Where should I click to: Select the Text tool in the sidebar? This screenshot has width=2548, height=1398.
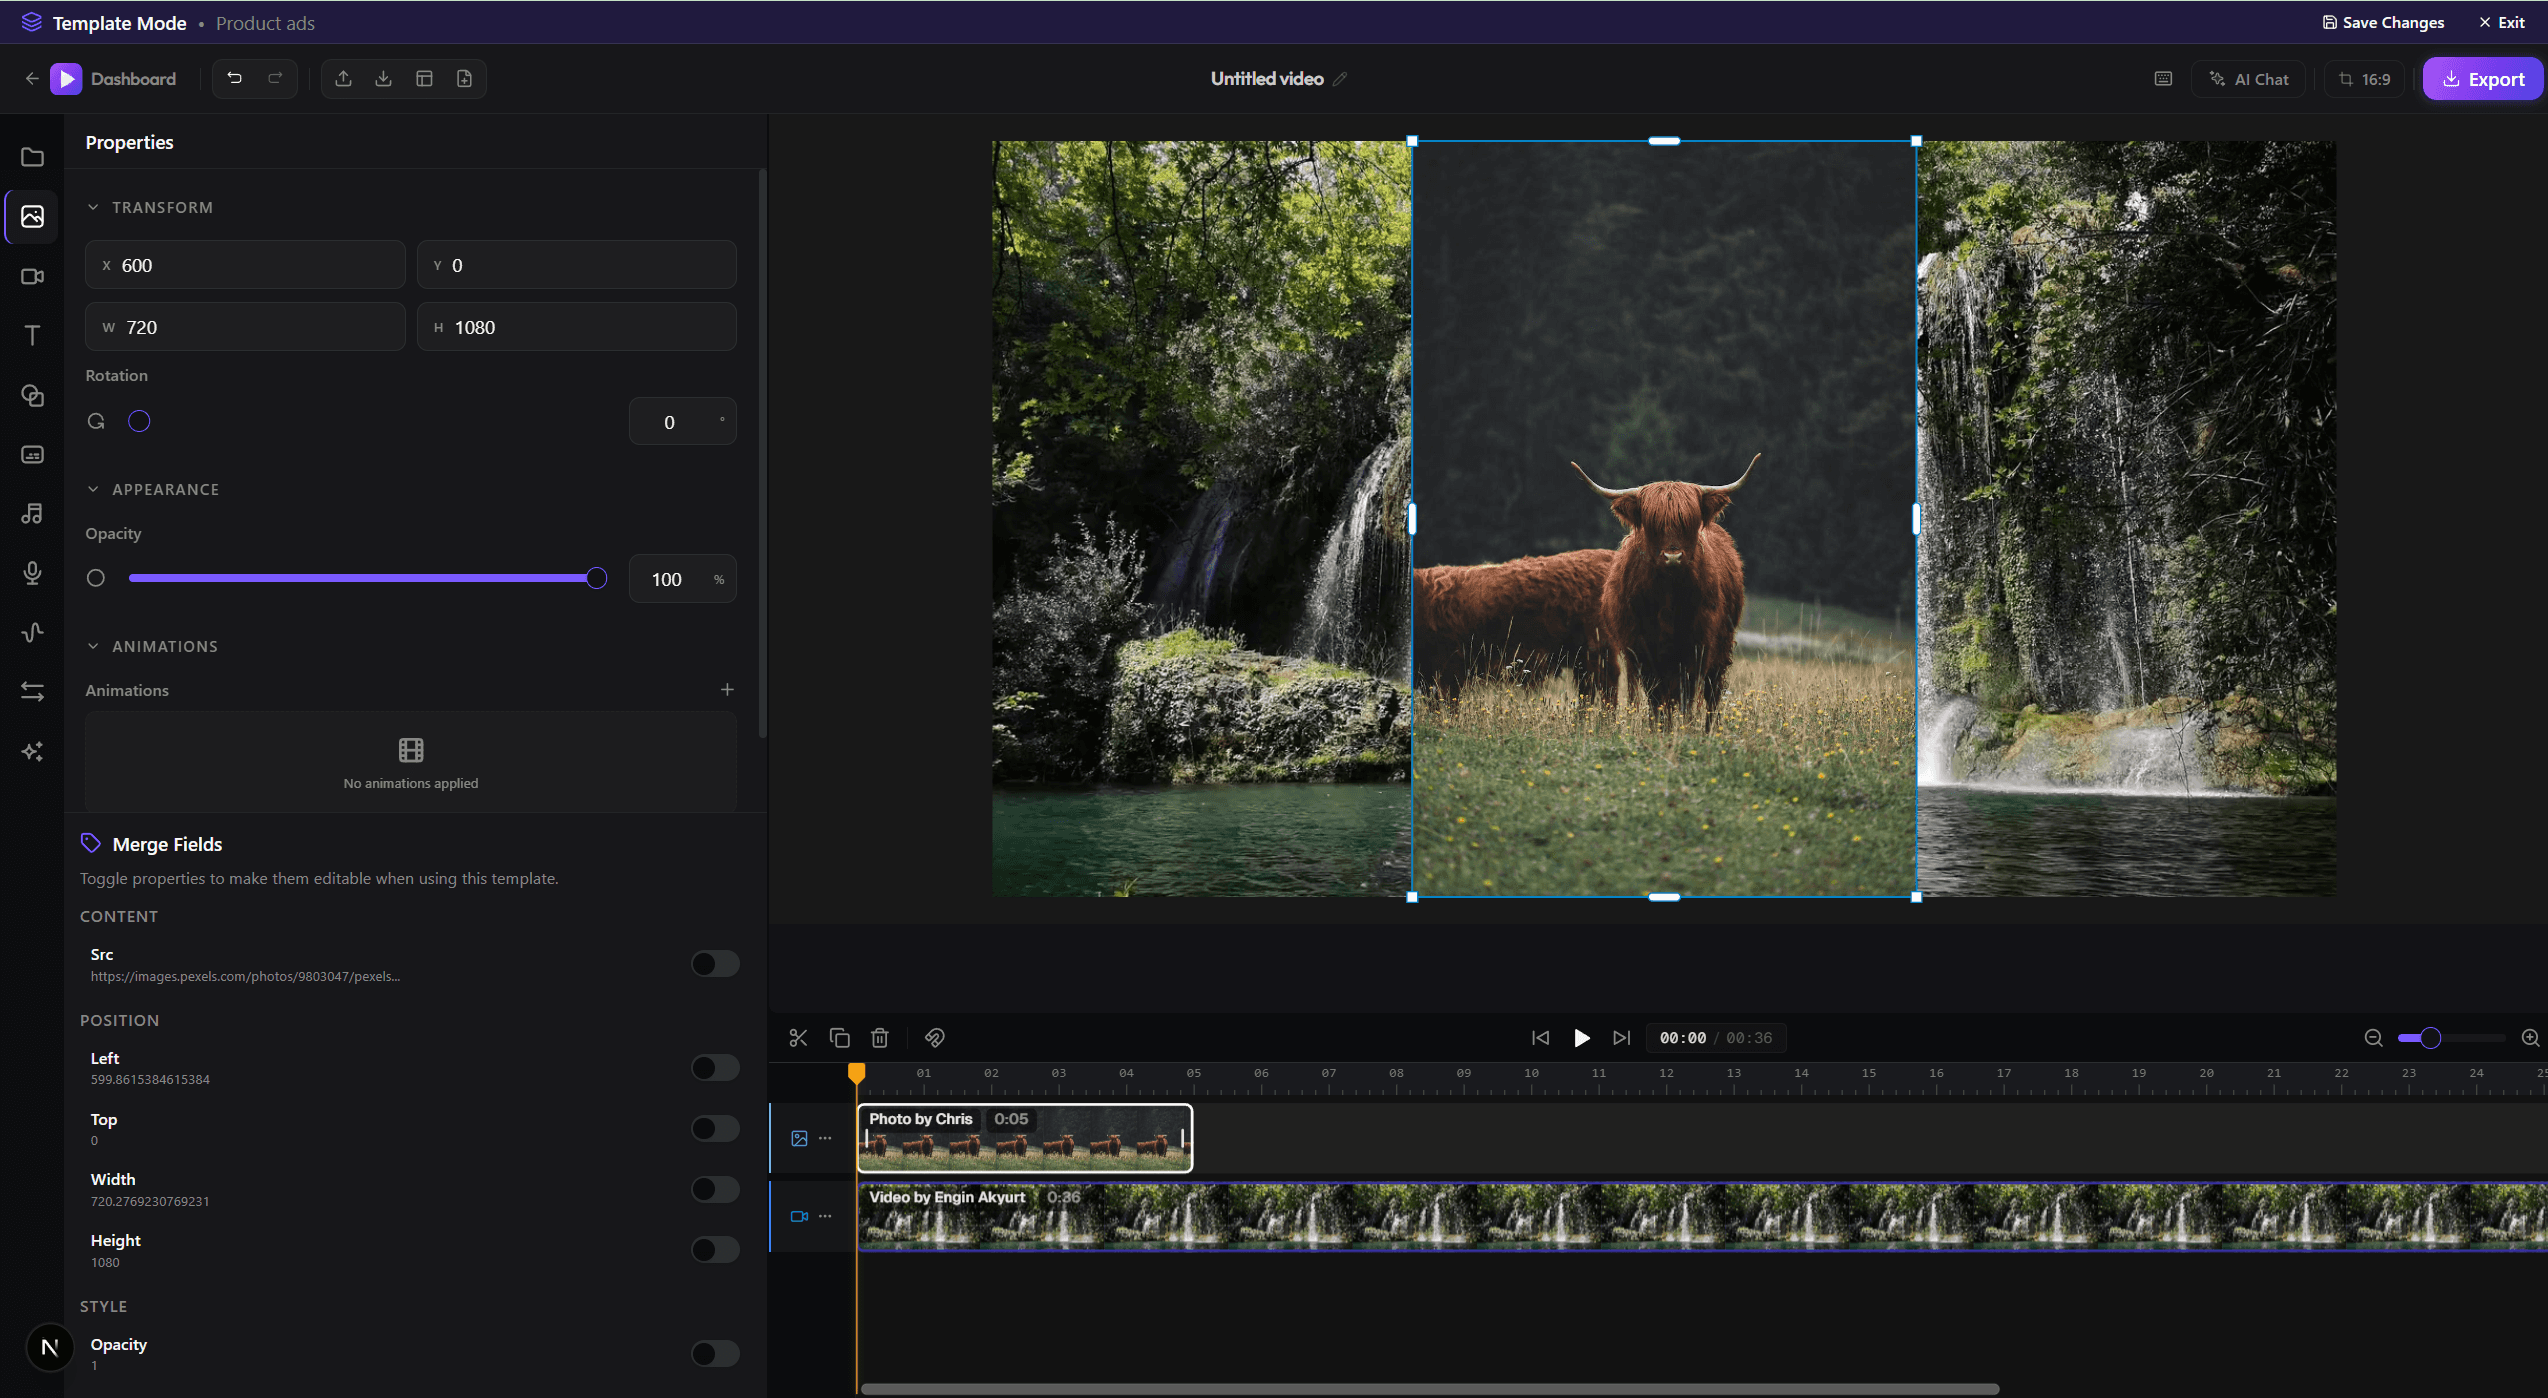(32, 336)
